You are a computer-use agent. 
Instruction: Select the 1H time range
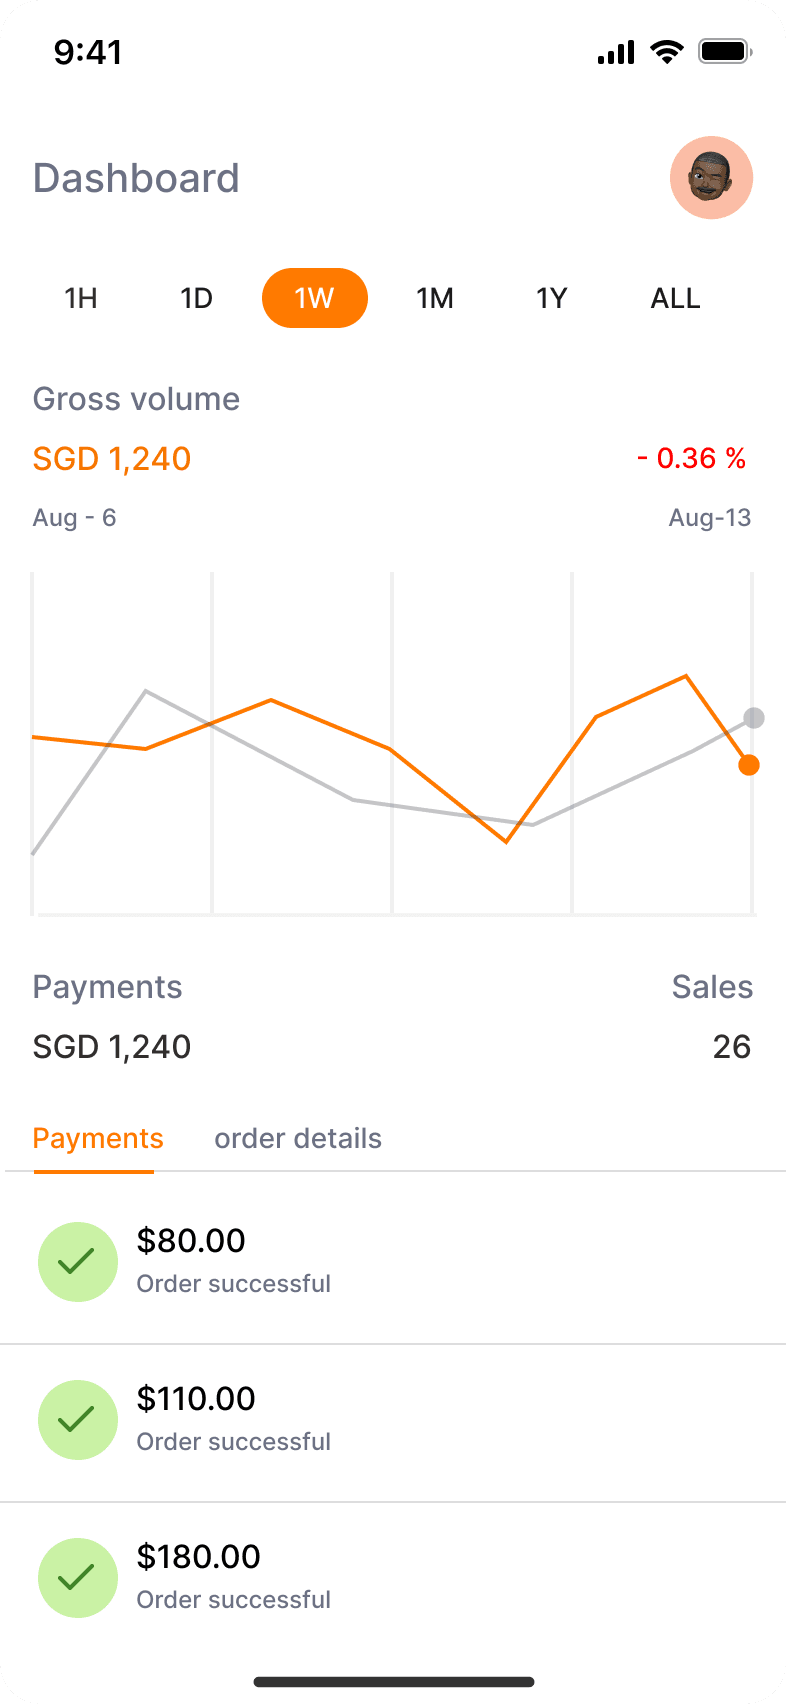(81, 298)
